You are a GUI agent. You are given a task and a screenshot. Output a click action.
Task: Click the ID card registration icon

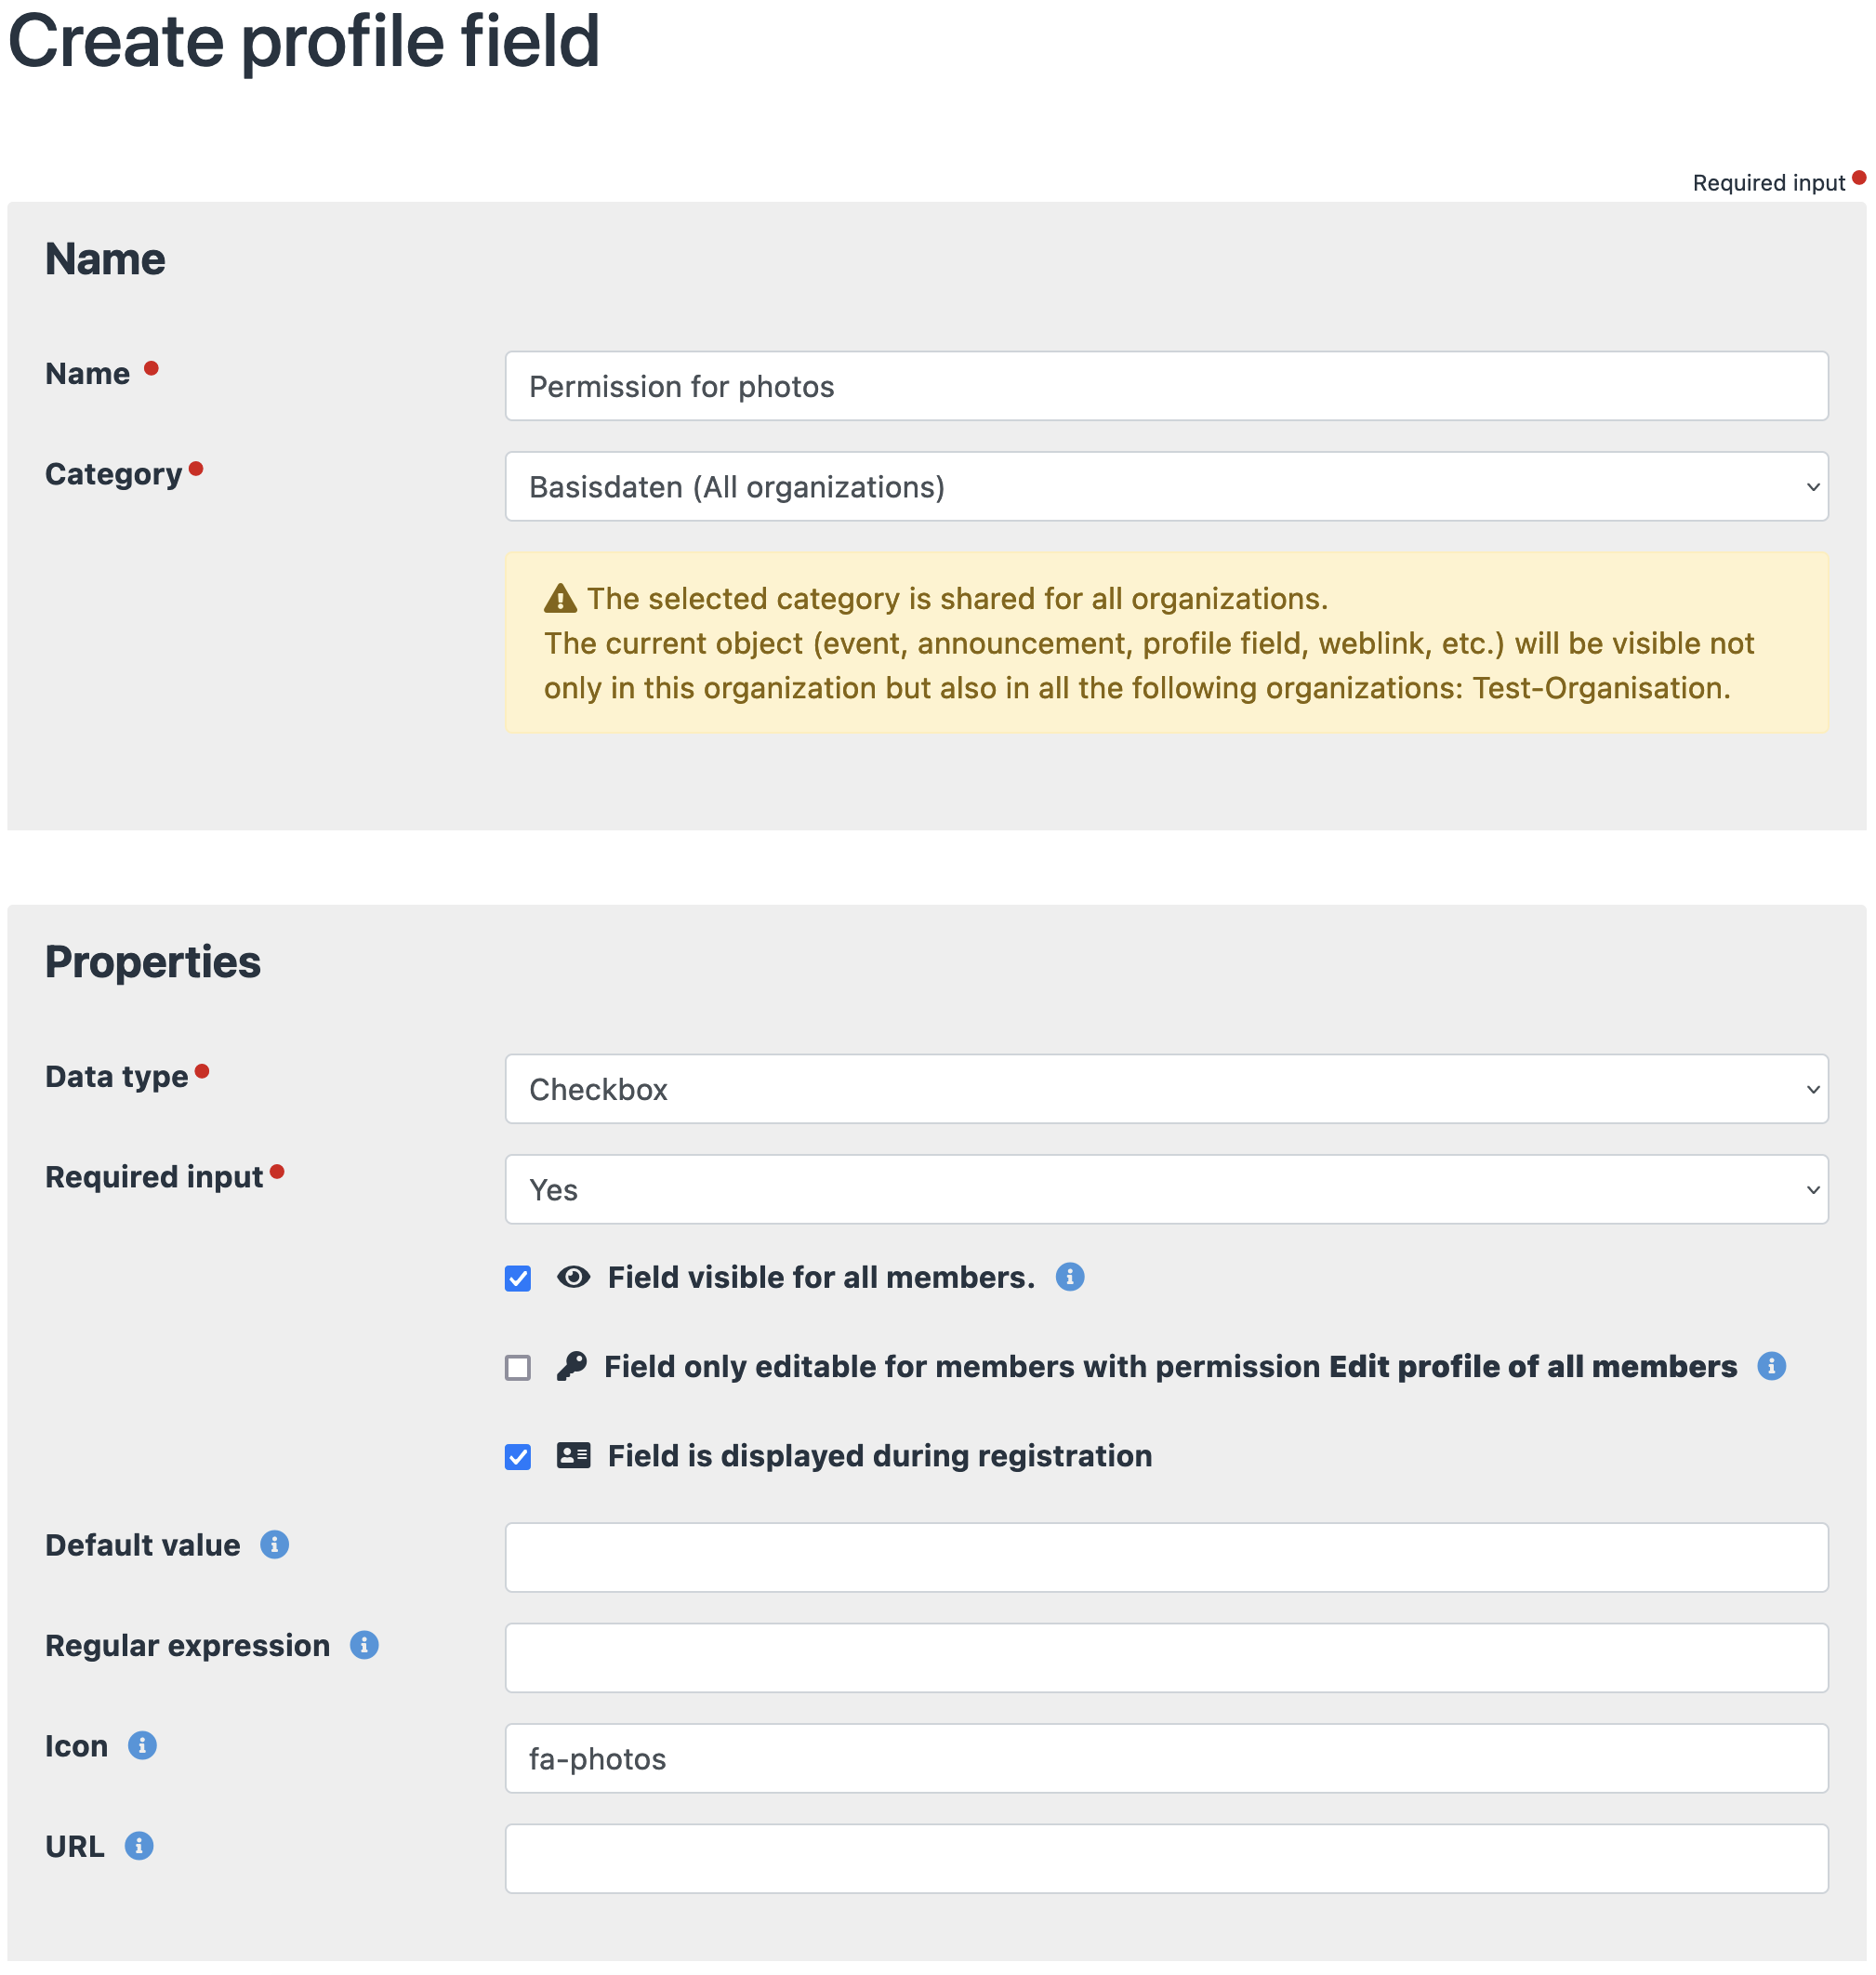(573, 1455)
